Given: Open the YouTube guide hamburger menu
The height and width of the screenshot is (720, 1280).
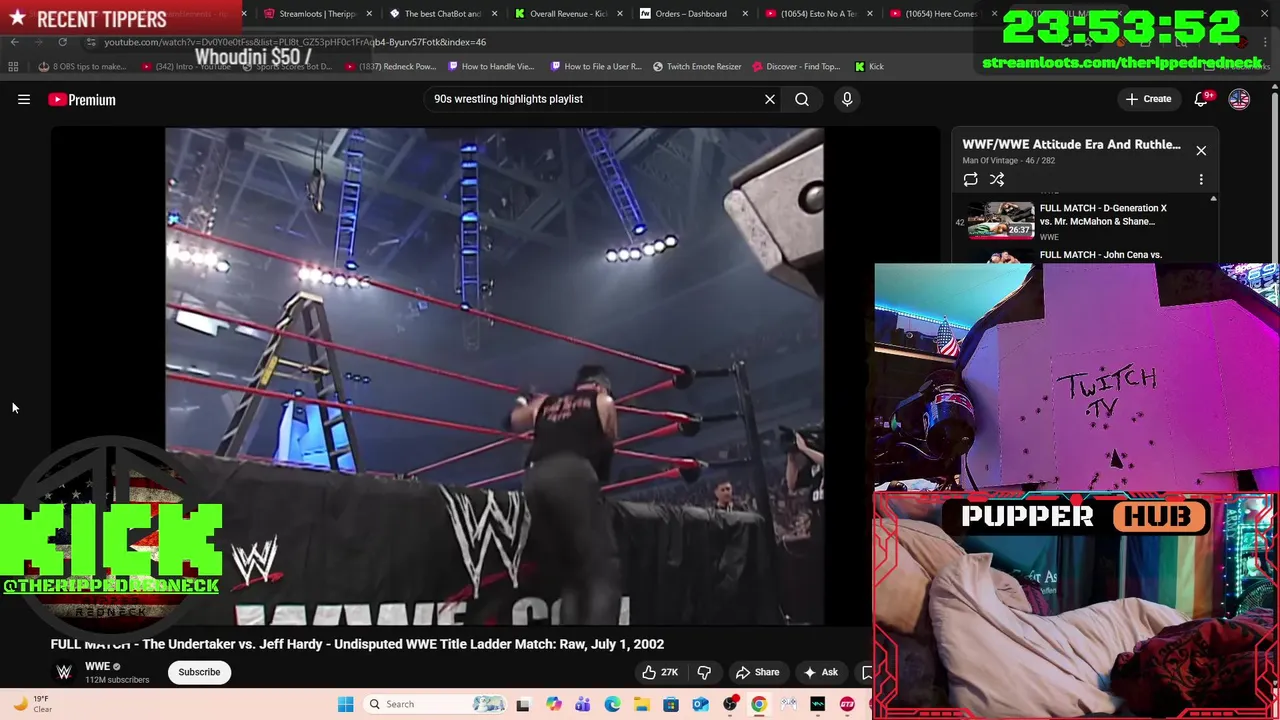Looking at the screenshot, I should (x=24, y=99).
